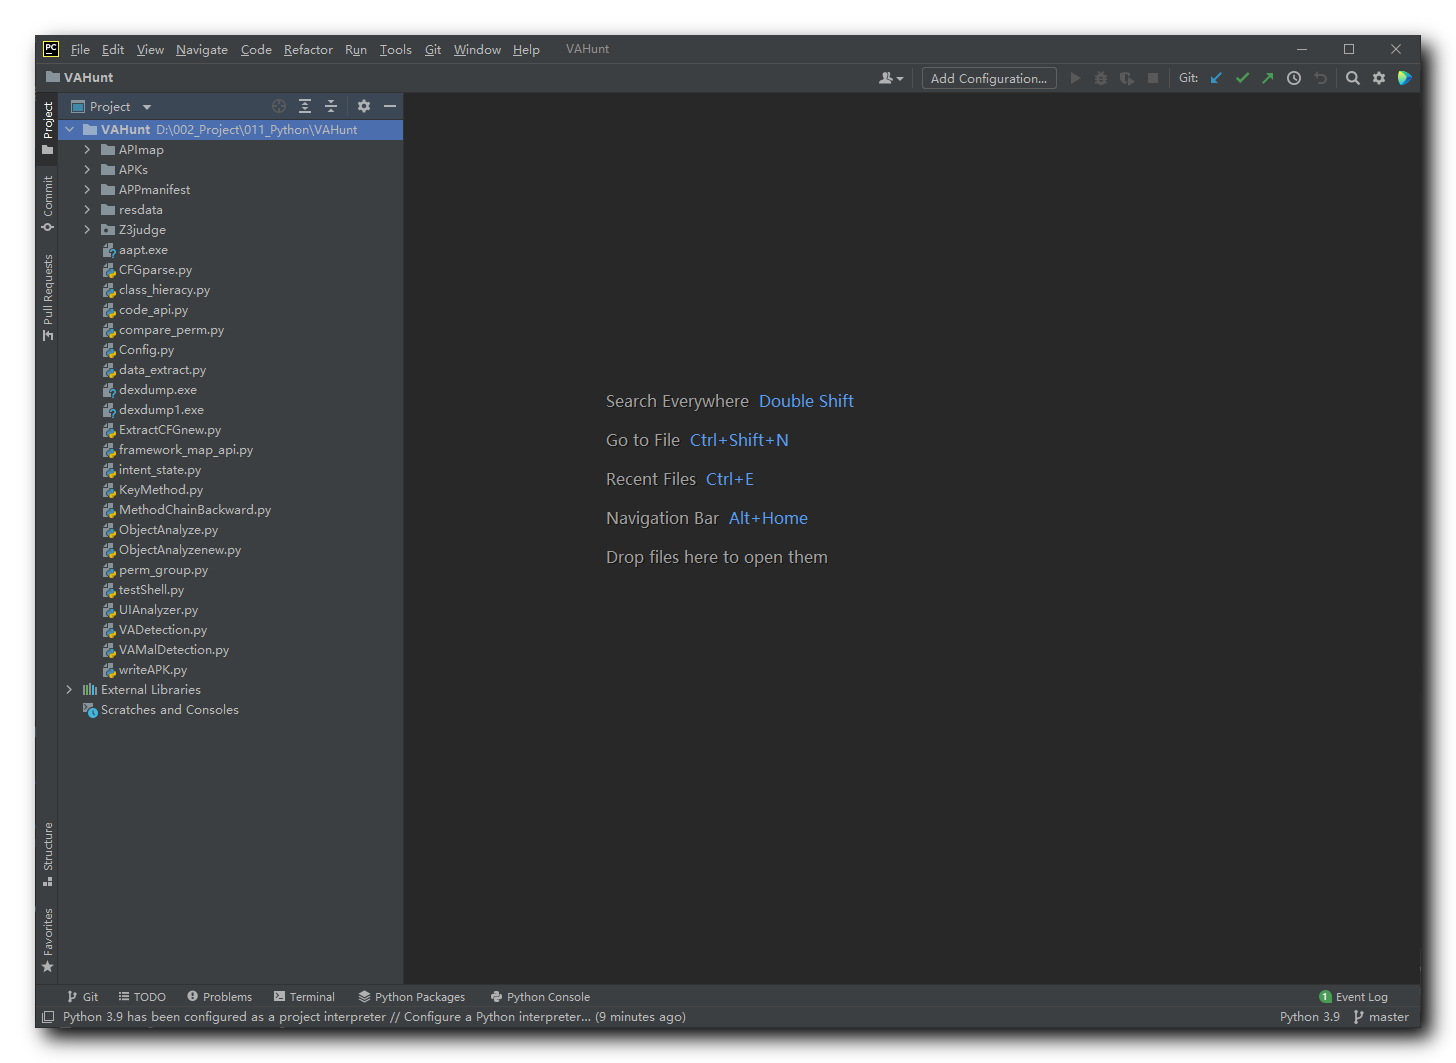Expand the APKs folder
The image size is (1456, 1063).
point(87,170)
